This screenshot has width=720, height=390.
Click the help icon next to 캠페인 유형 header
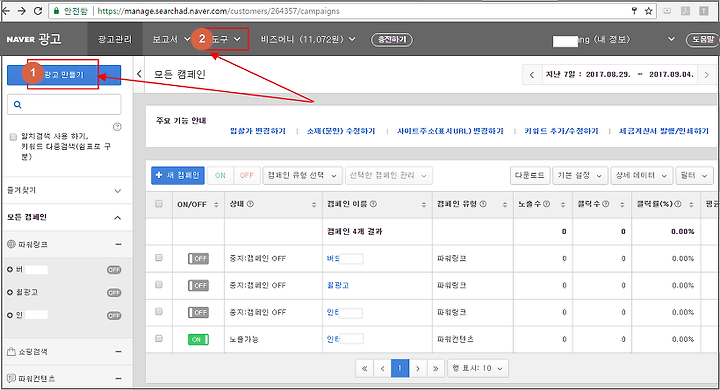pos(483,204)
